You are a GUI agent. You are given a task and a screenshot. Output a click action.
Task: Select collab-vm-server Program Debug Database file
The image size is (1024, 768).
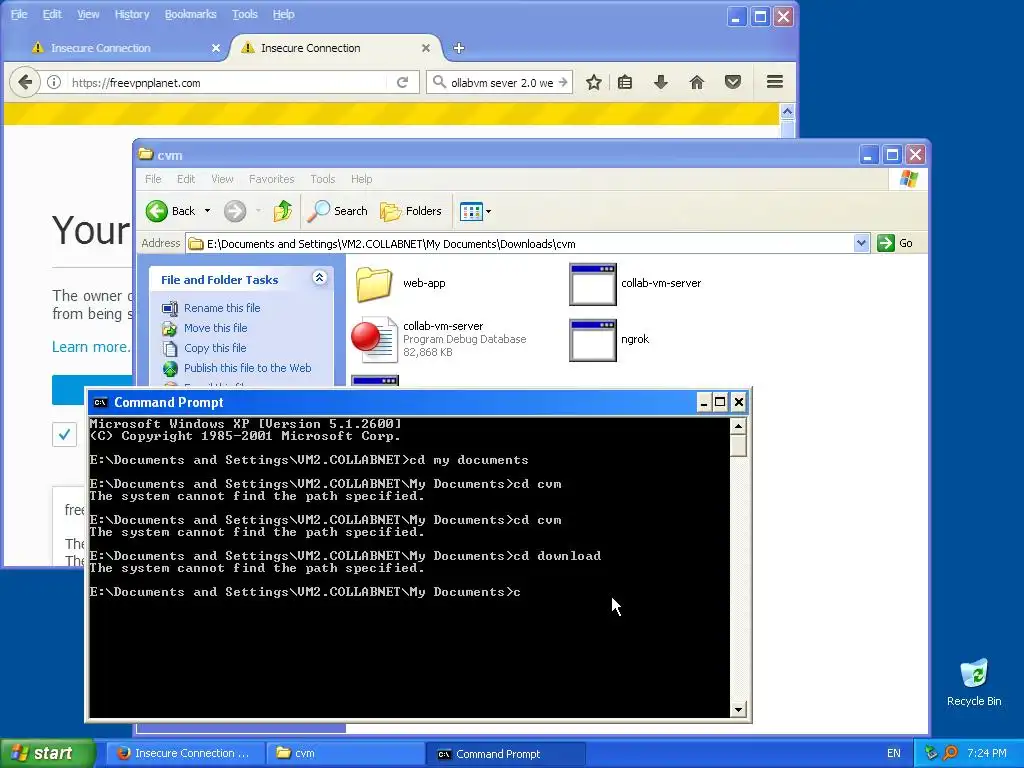(x=439, y=339)
